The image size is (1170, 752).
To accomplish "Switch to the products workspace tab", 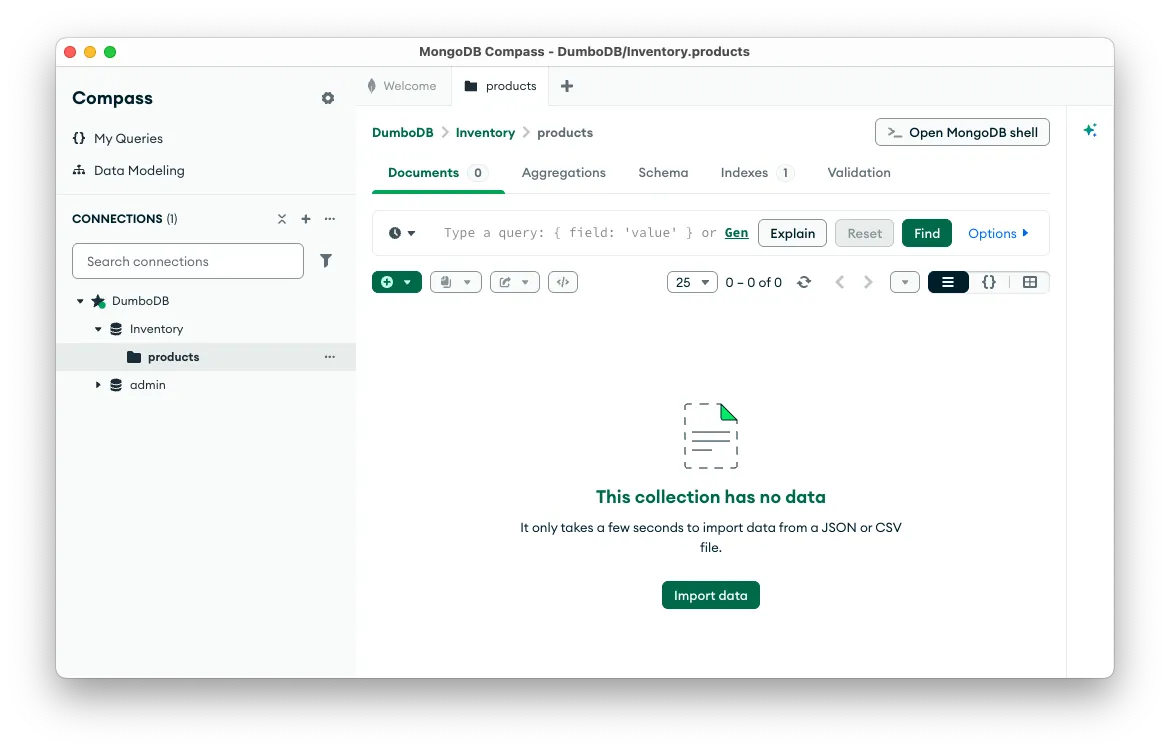I will [x=500, y=86].
